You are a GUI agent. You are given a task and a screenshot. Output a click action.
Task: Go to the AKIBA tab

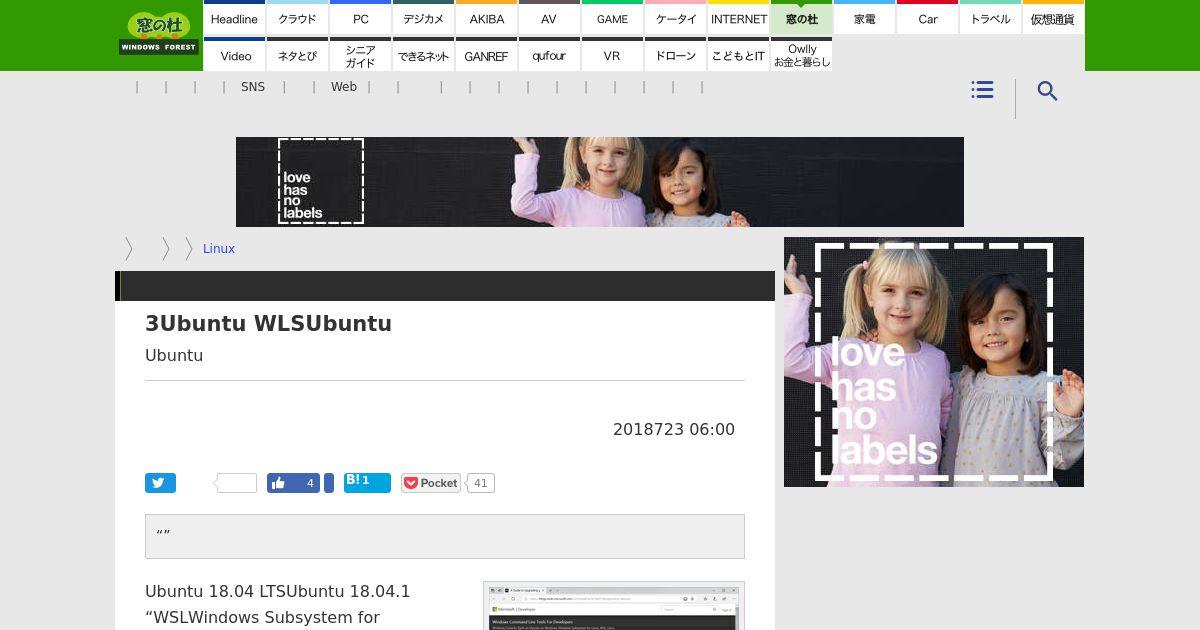(x=486, y=17)
